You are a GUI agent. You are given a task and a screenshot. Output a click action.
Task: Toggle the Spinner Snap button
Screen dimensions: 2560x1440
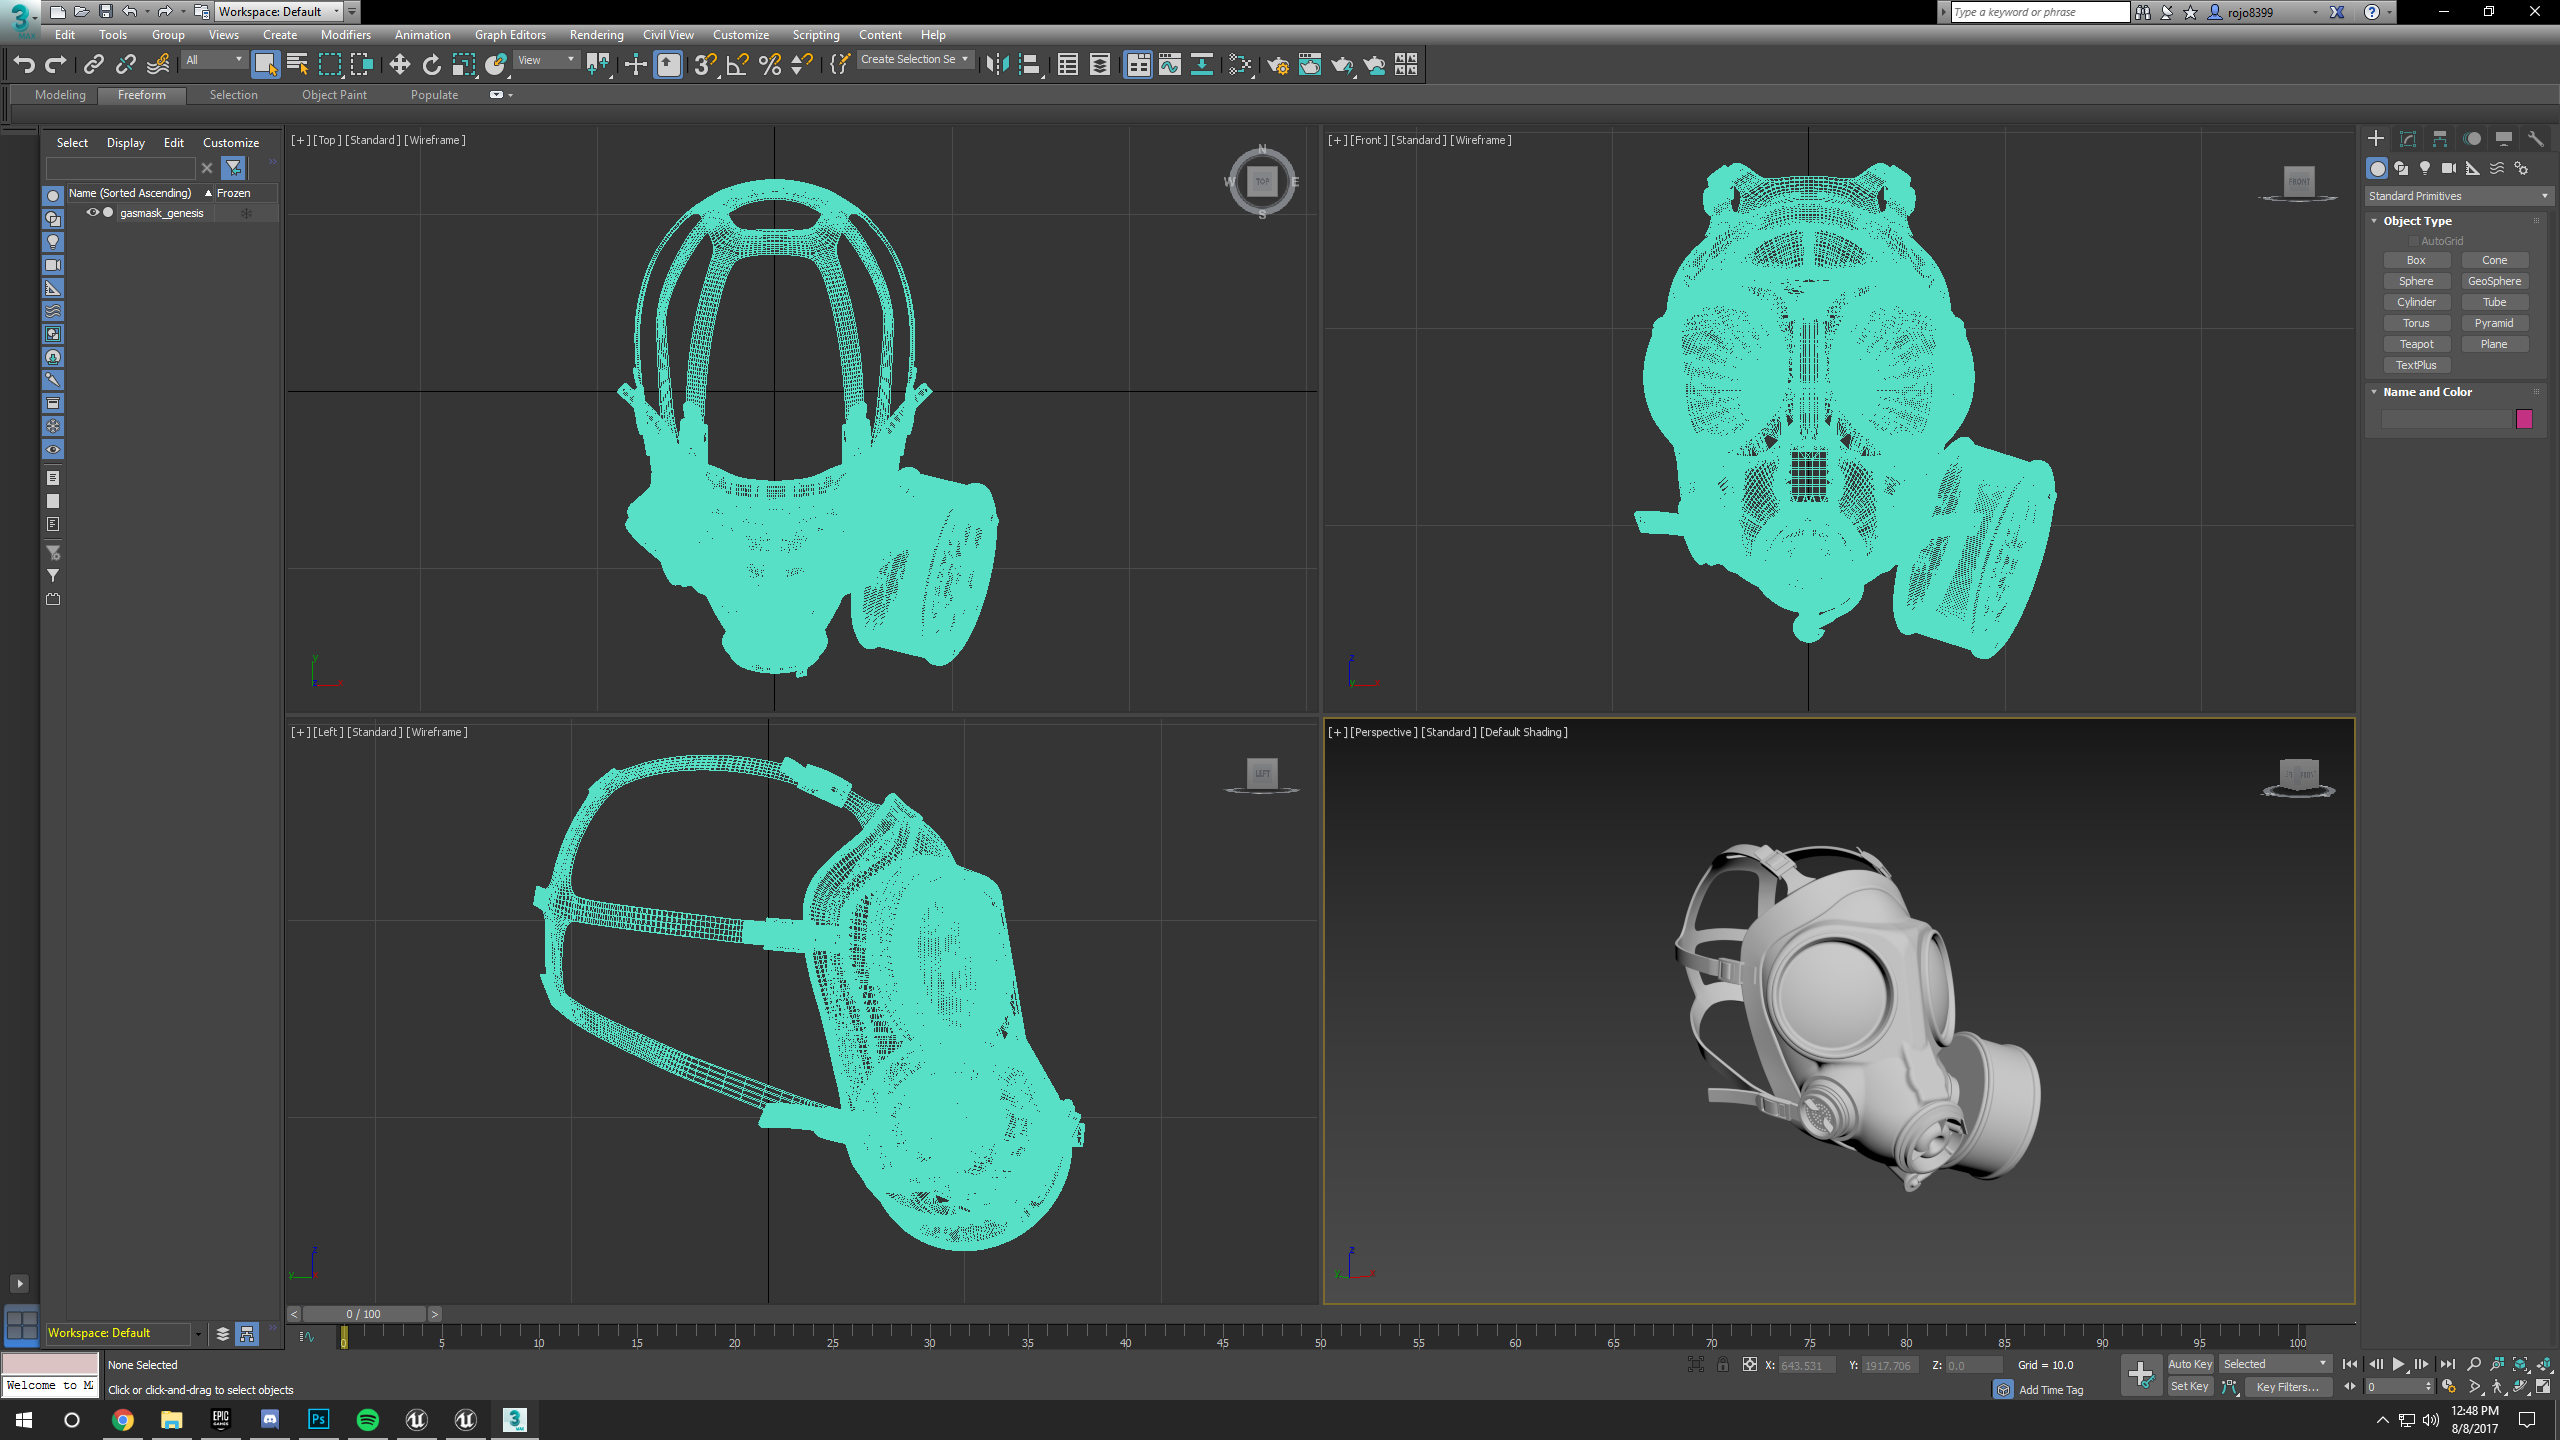801,65
